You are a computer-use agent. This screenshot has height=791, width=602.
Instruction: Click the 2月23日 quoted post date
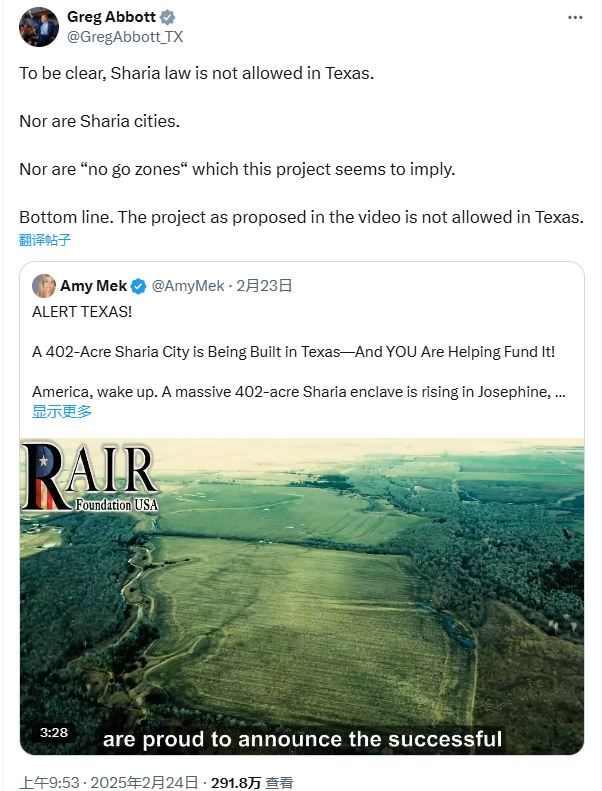[264, 286]
